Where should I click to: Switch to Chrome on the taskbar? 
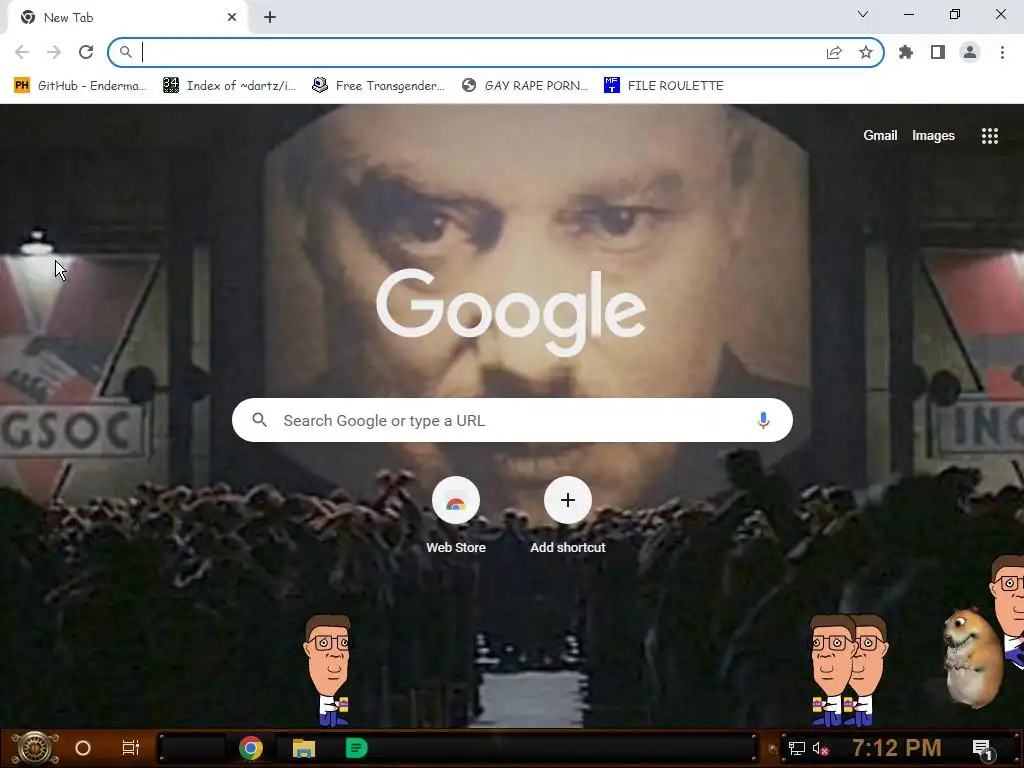251,748
